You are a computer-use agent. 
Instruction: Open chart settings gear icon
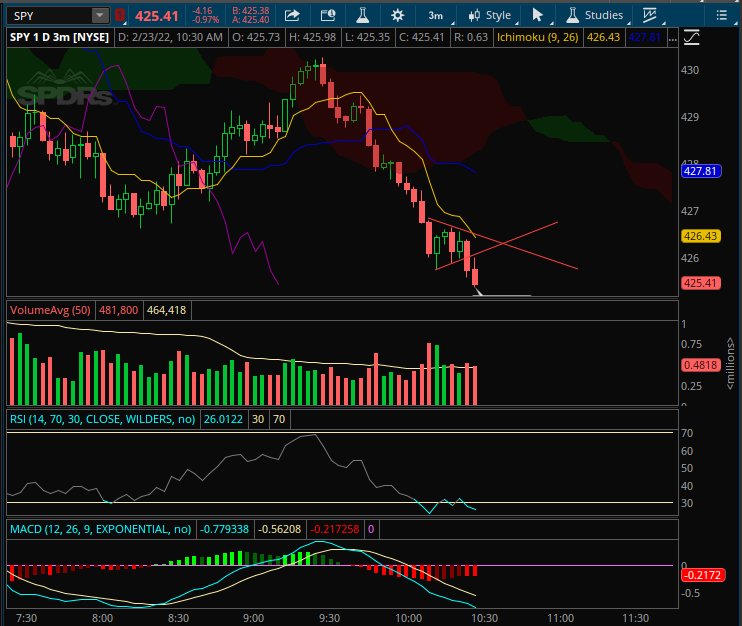tap(398, 16)
